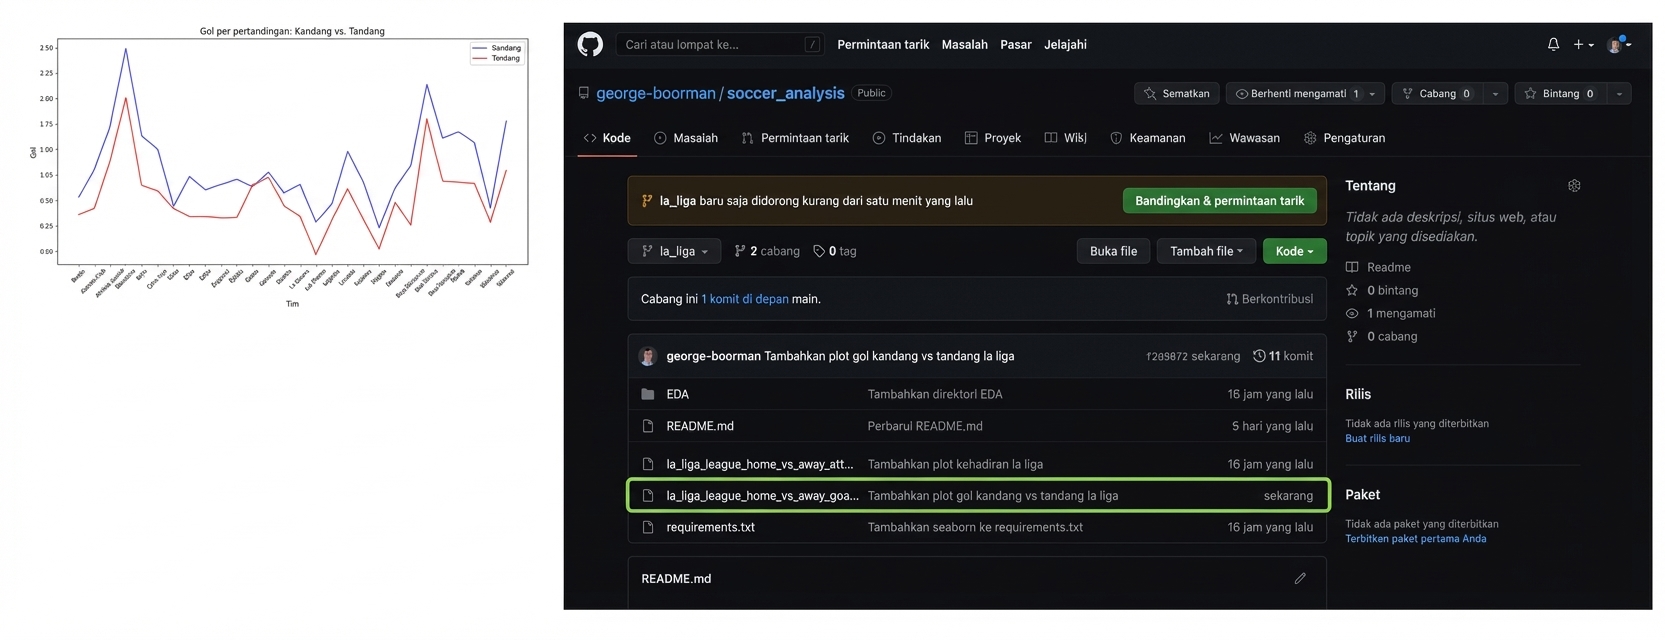Switch to the Wawasan tab

tap(1244, 138)
